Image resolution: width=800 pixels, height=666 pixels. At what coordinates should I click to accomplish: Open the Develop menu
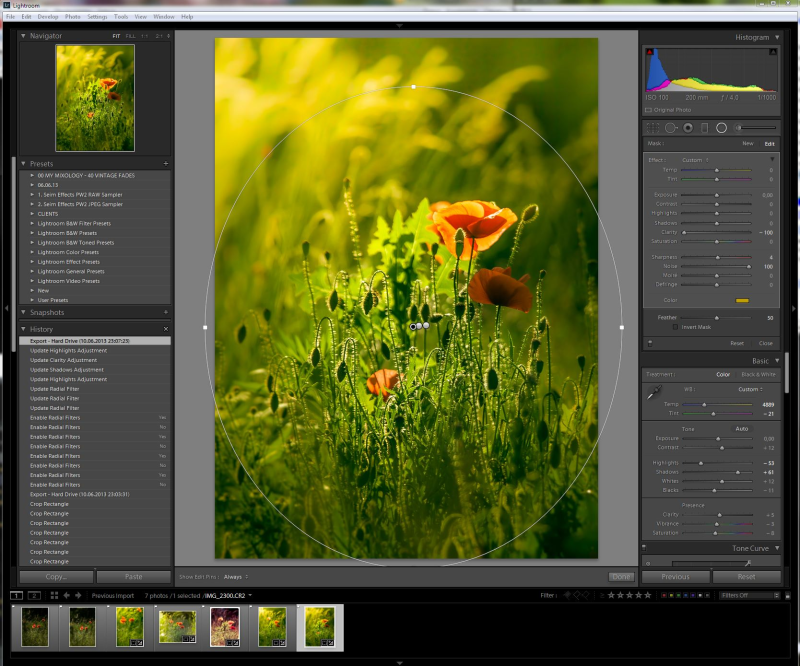coord(49,17)
